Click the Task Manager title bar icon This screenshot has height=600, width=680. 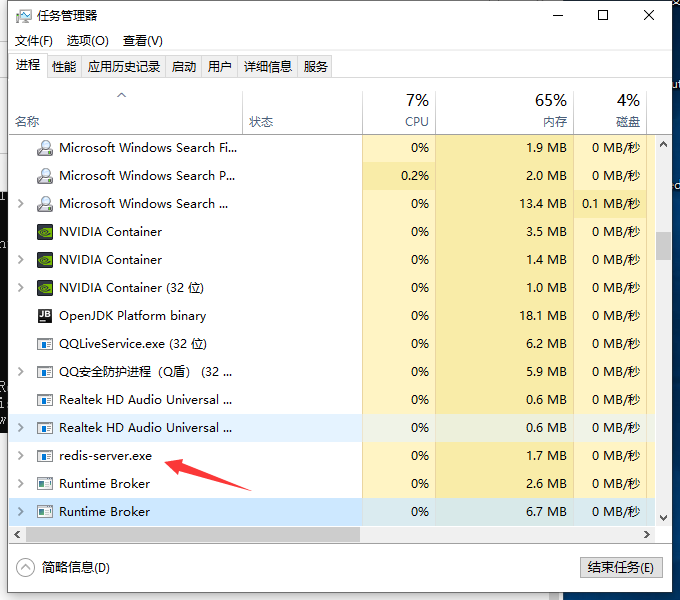click(23, 16)
